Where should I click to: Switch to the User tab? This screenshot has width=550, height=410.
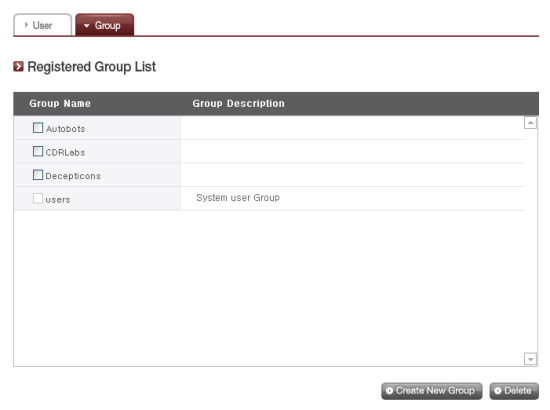[43, 25]
